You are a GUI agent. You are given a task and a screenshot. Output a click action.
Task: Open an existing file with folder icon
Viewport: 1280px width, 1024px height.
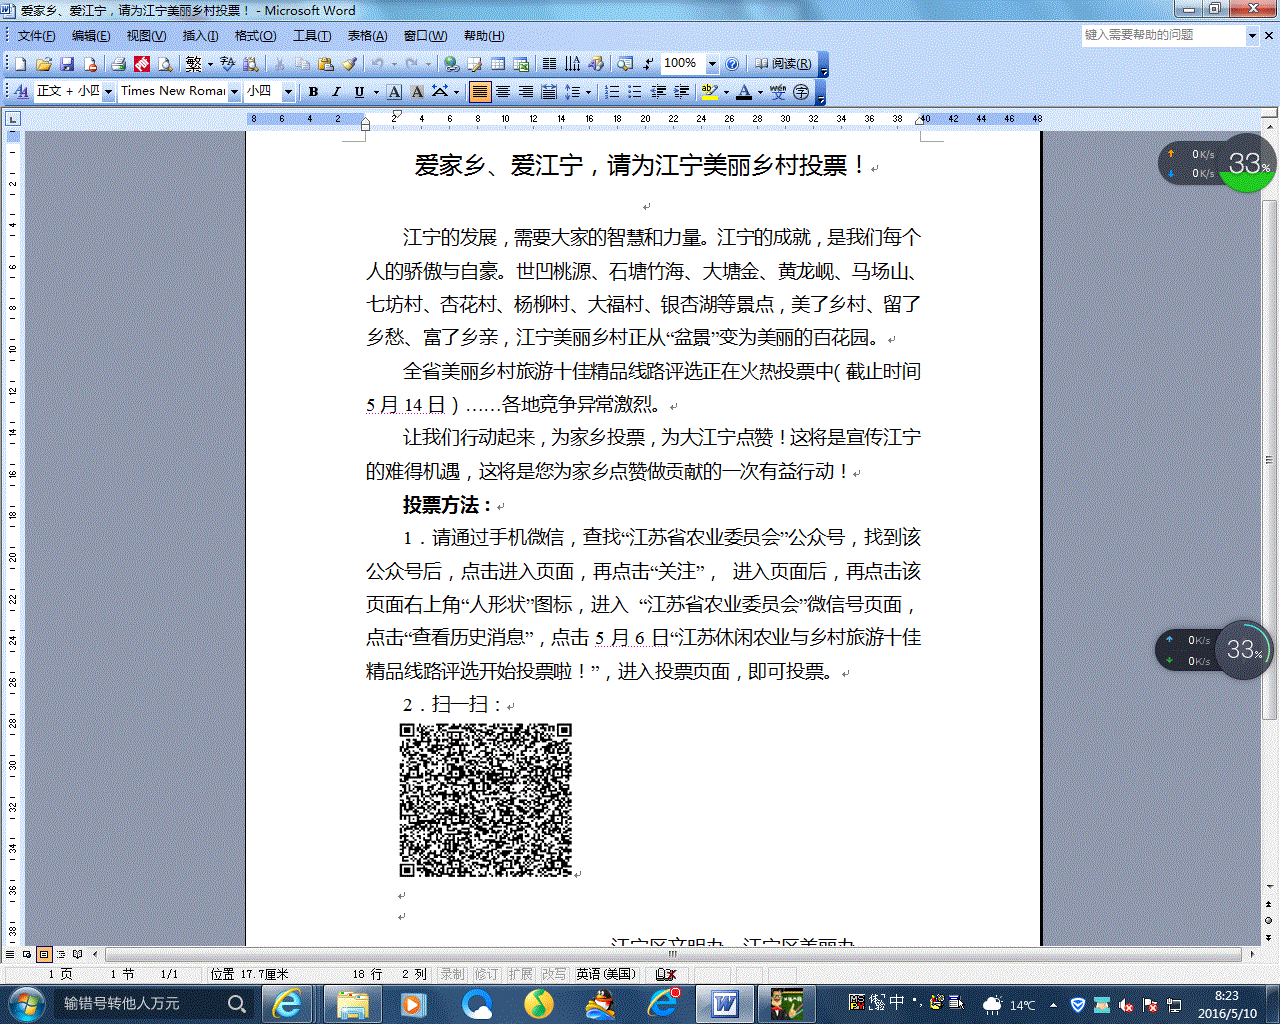pyautogui.click(x=44, y=64)
